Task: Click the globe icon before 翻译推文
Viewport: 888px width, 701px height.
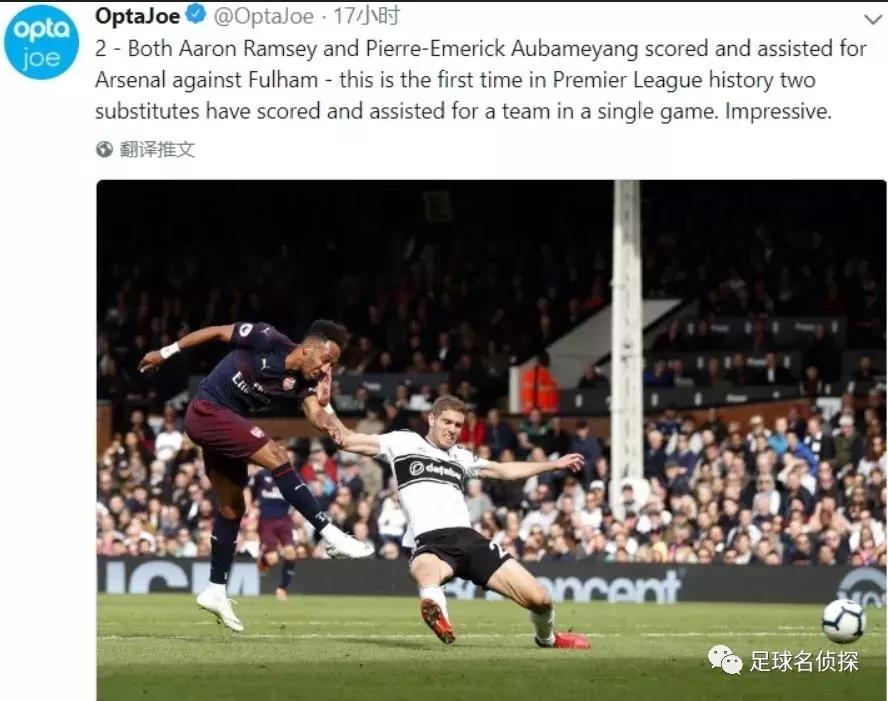Action: [105, 149]
